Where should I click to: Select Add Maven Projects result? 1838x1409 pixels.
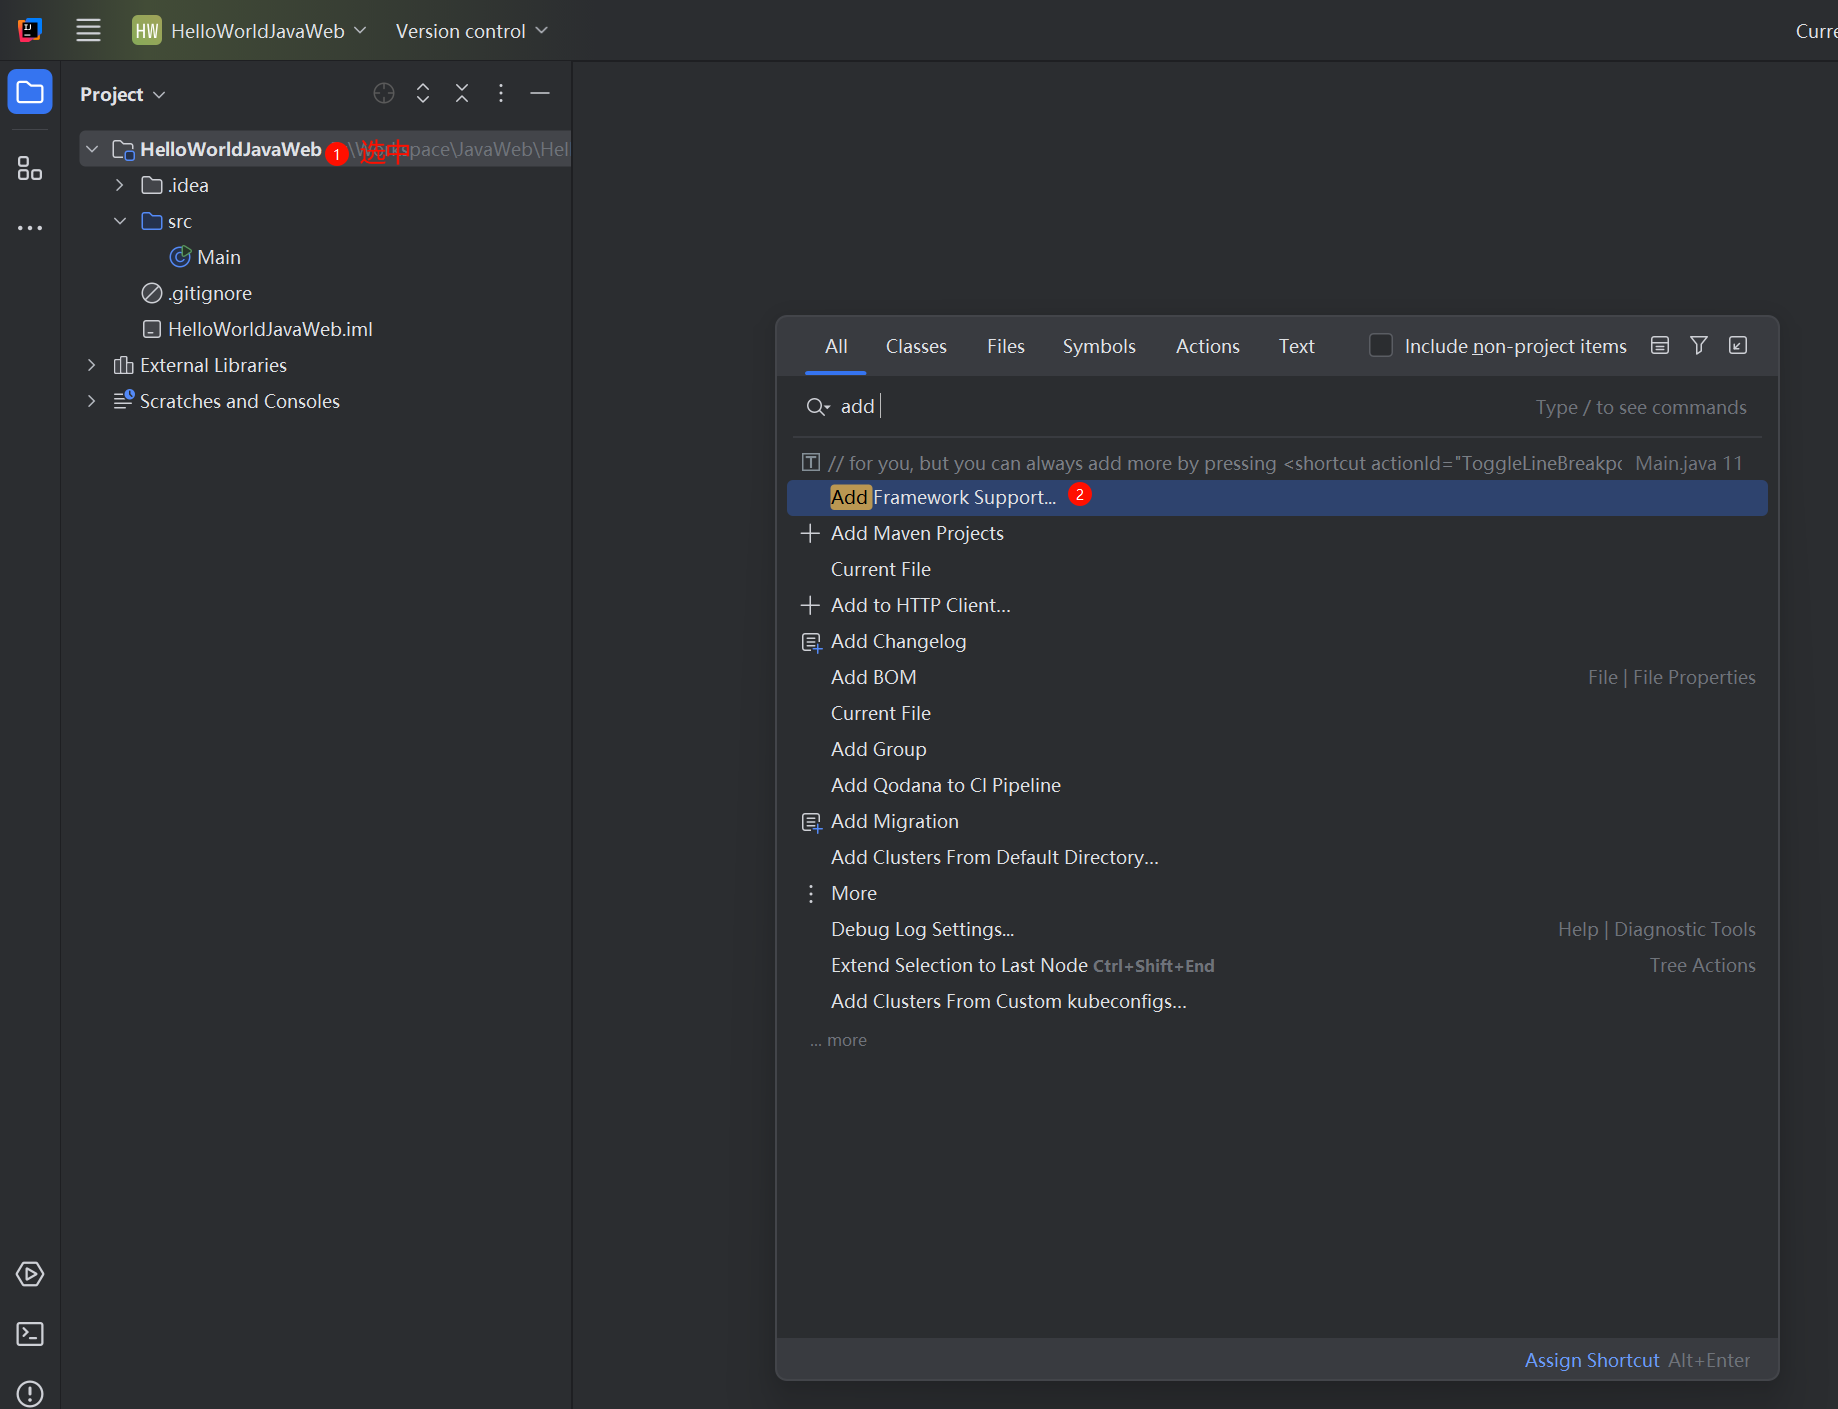point(1277,533)
